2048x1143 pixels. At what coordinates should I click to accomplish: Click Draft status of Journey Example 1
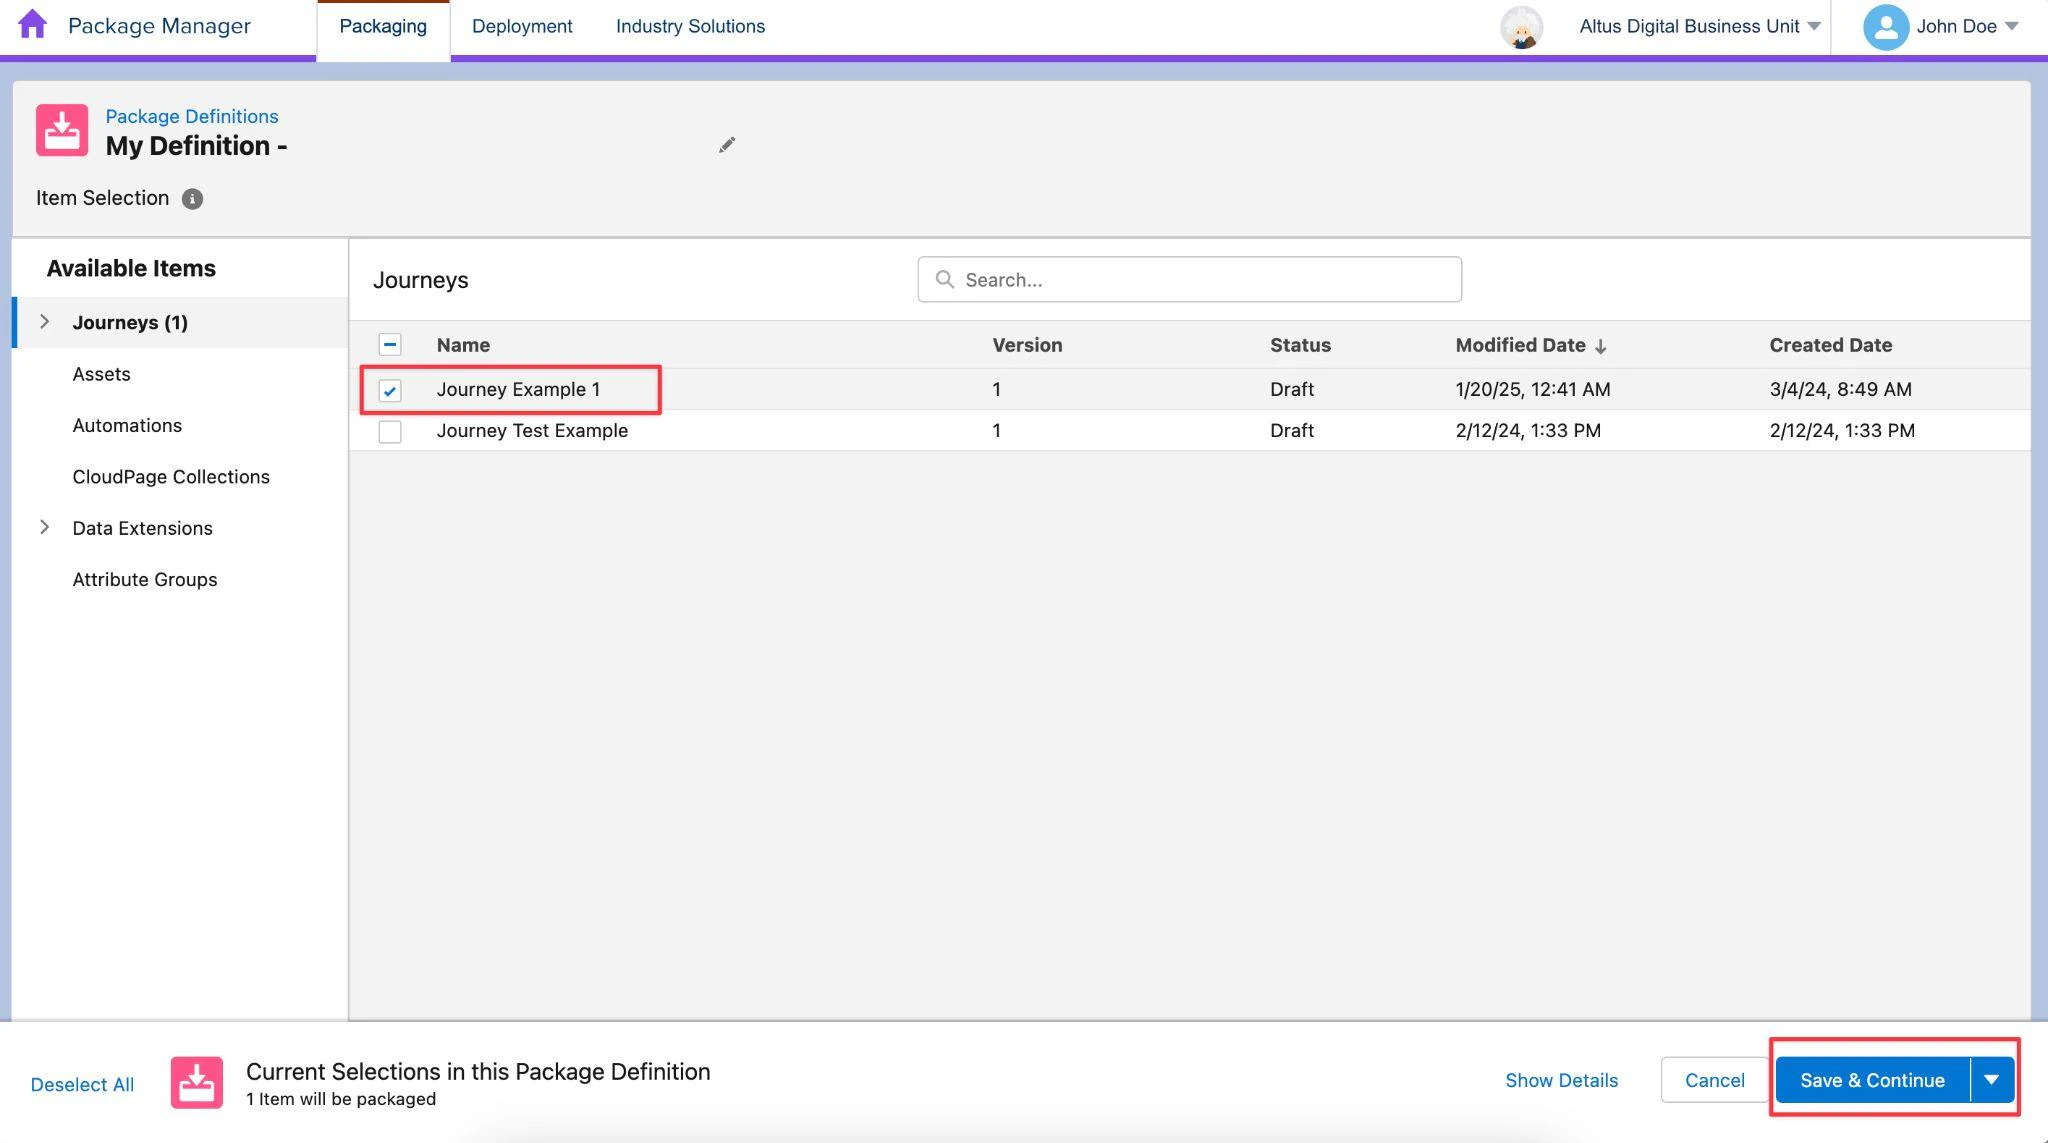(x=1292, y=389)
